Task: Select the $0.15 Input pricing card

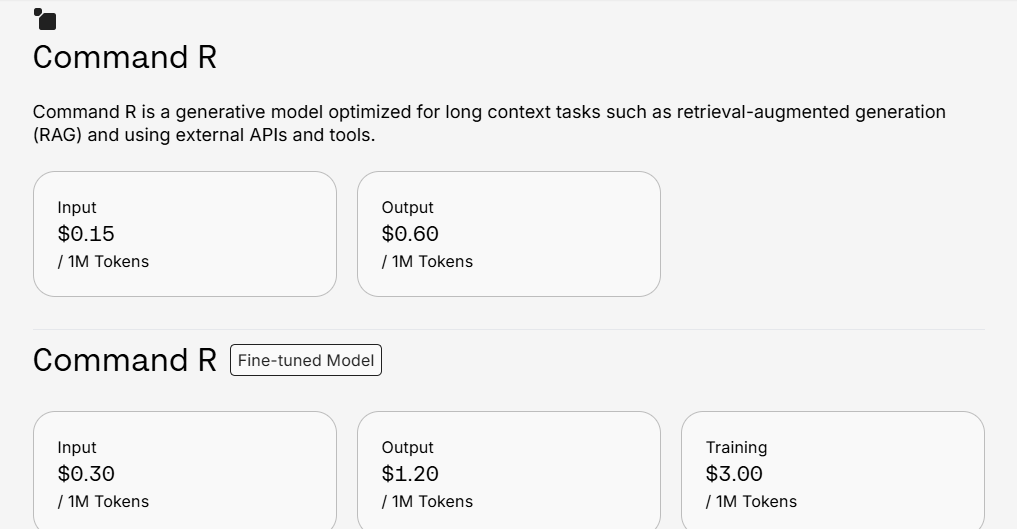Action: pos(185,234)
